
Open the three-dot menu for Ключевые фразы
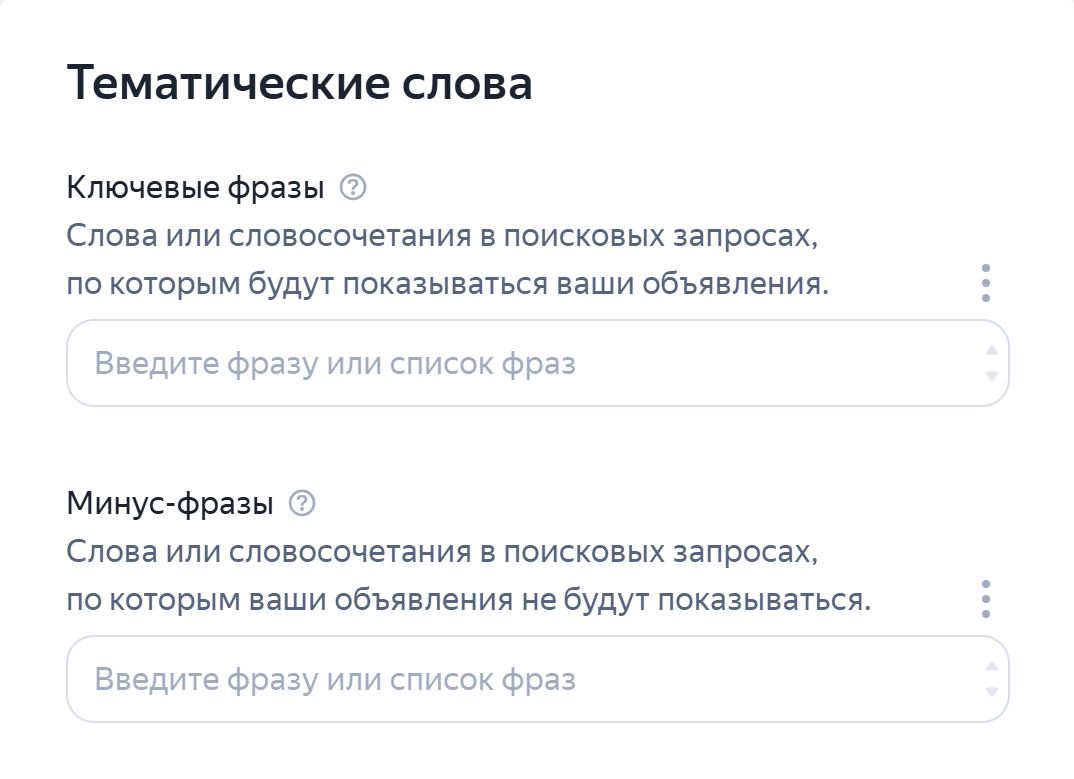pos(986,283)
